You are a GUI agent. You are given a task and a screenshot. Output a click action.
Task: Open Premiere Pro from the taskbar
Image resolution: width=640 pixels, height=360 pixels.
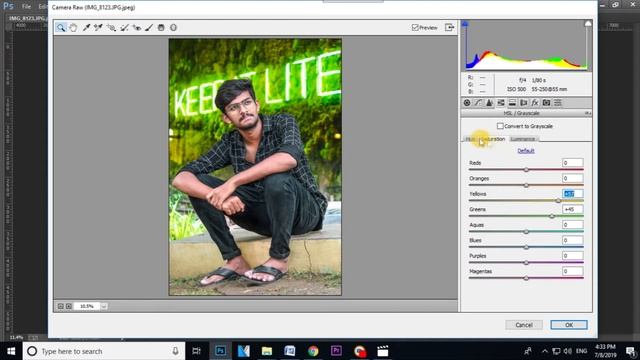pyautogui.click(x=336, y=351)
